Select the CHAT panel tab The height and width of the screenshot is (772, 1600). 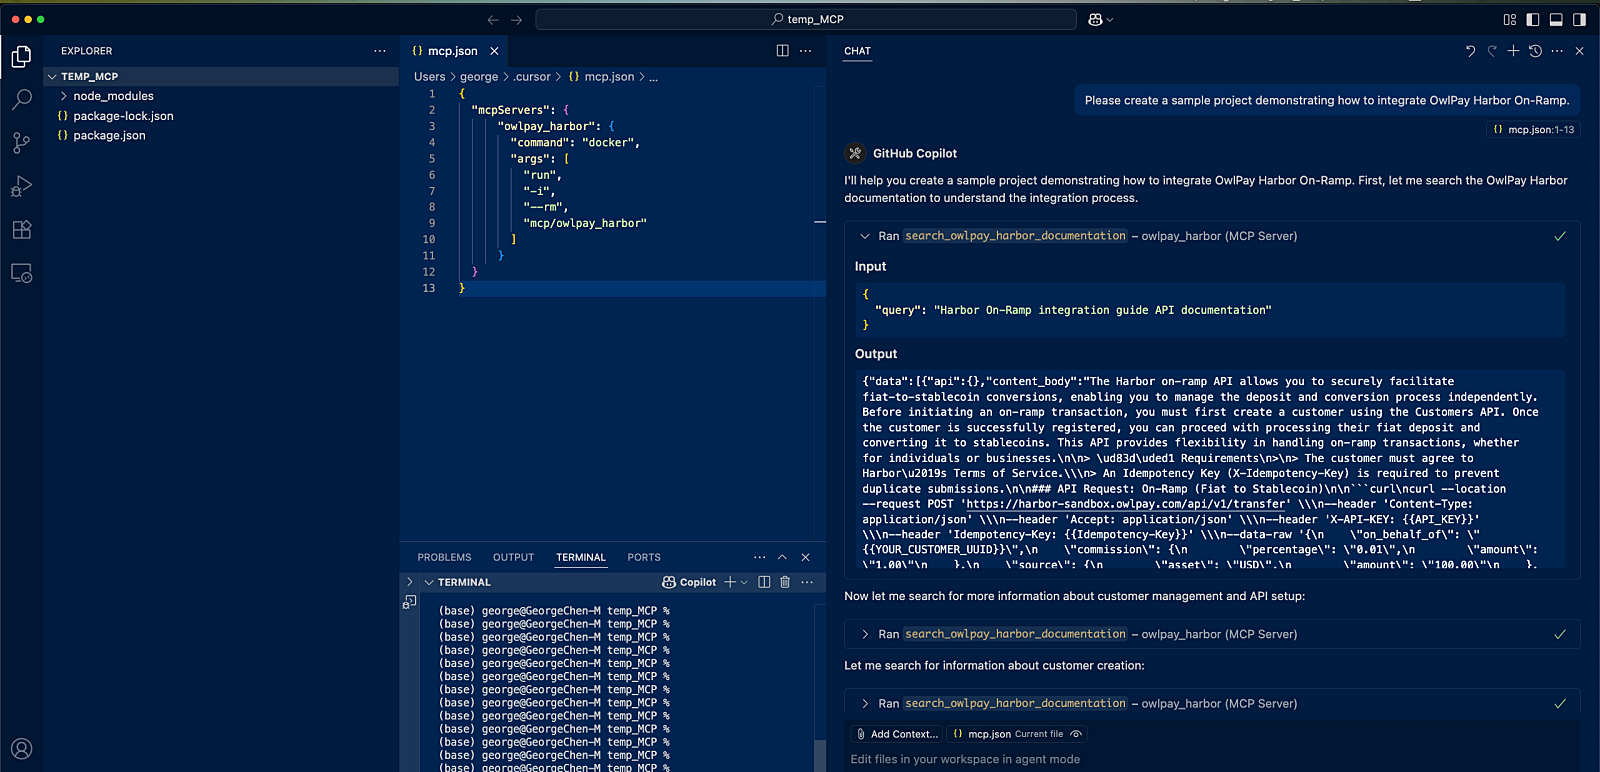pos(857,51)
